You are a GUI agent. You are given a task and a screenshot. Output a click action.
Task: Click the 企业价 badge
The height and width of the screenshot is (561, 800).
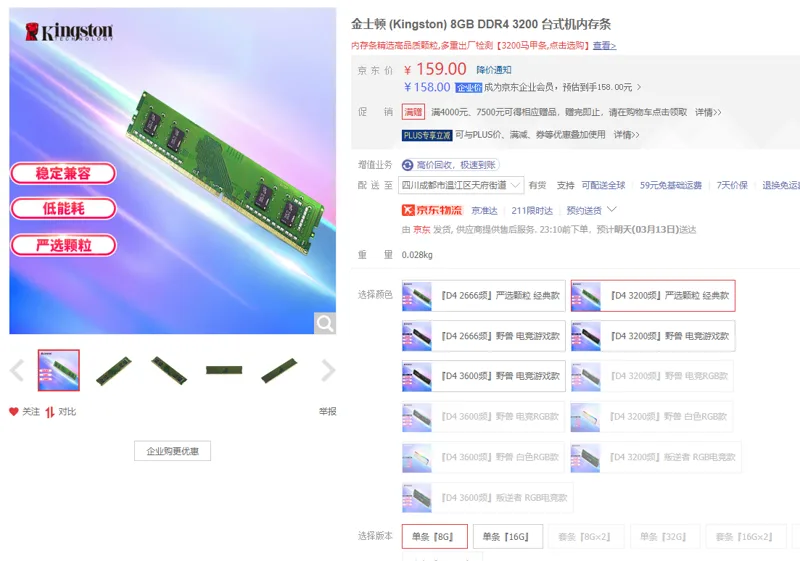[x=468, y=88]
